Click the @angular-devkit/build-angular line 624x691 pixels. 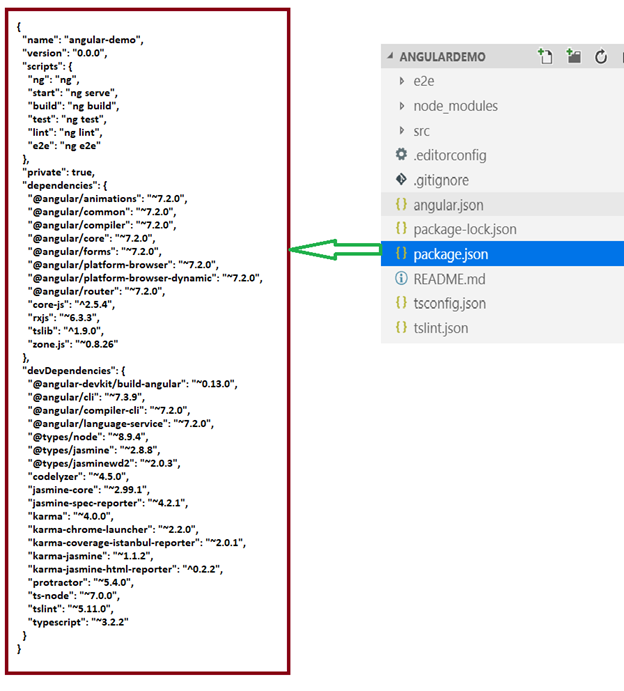133,384
